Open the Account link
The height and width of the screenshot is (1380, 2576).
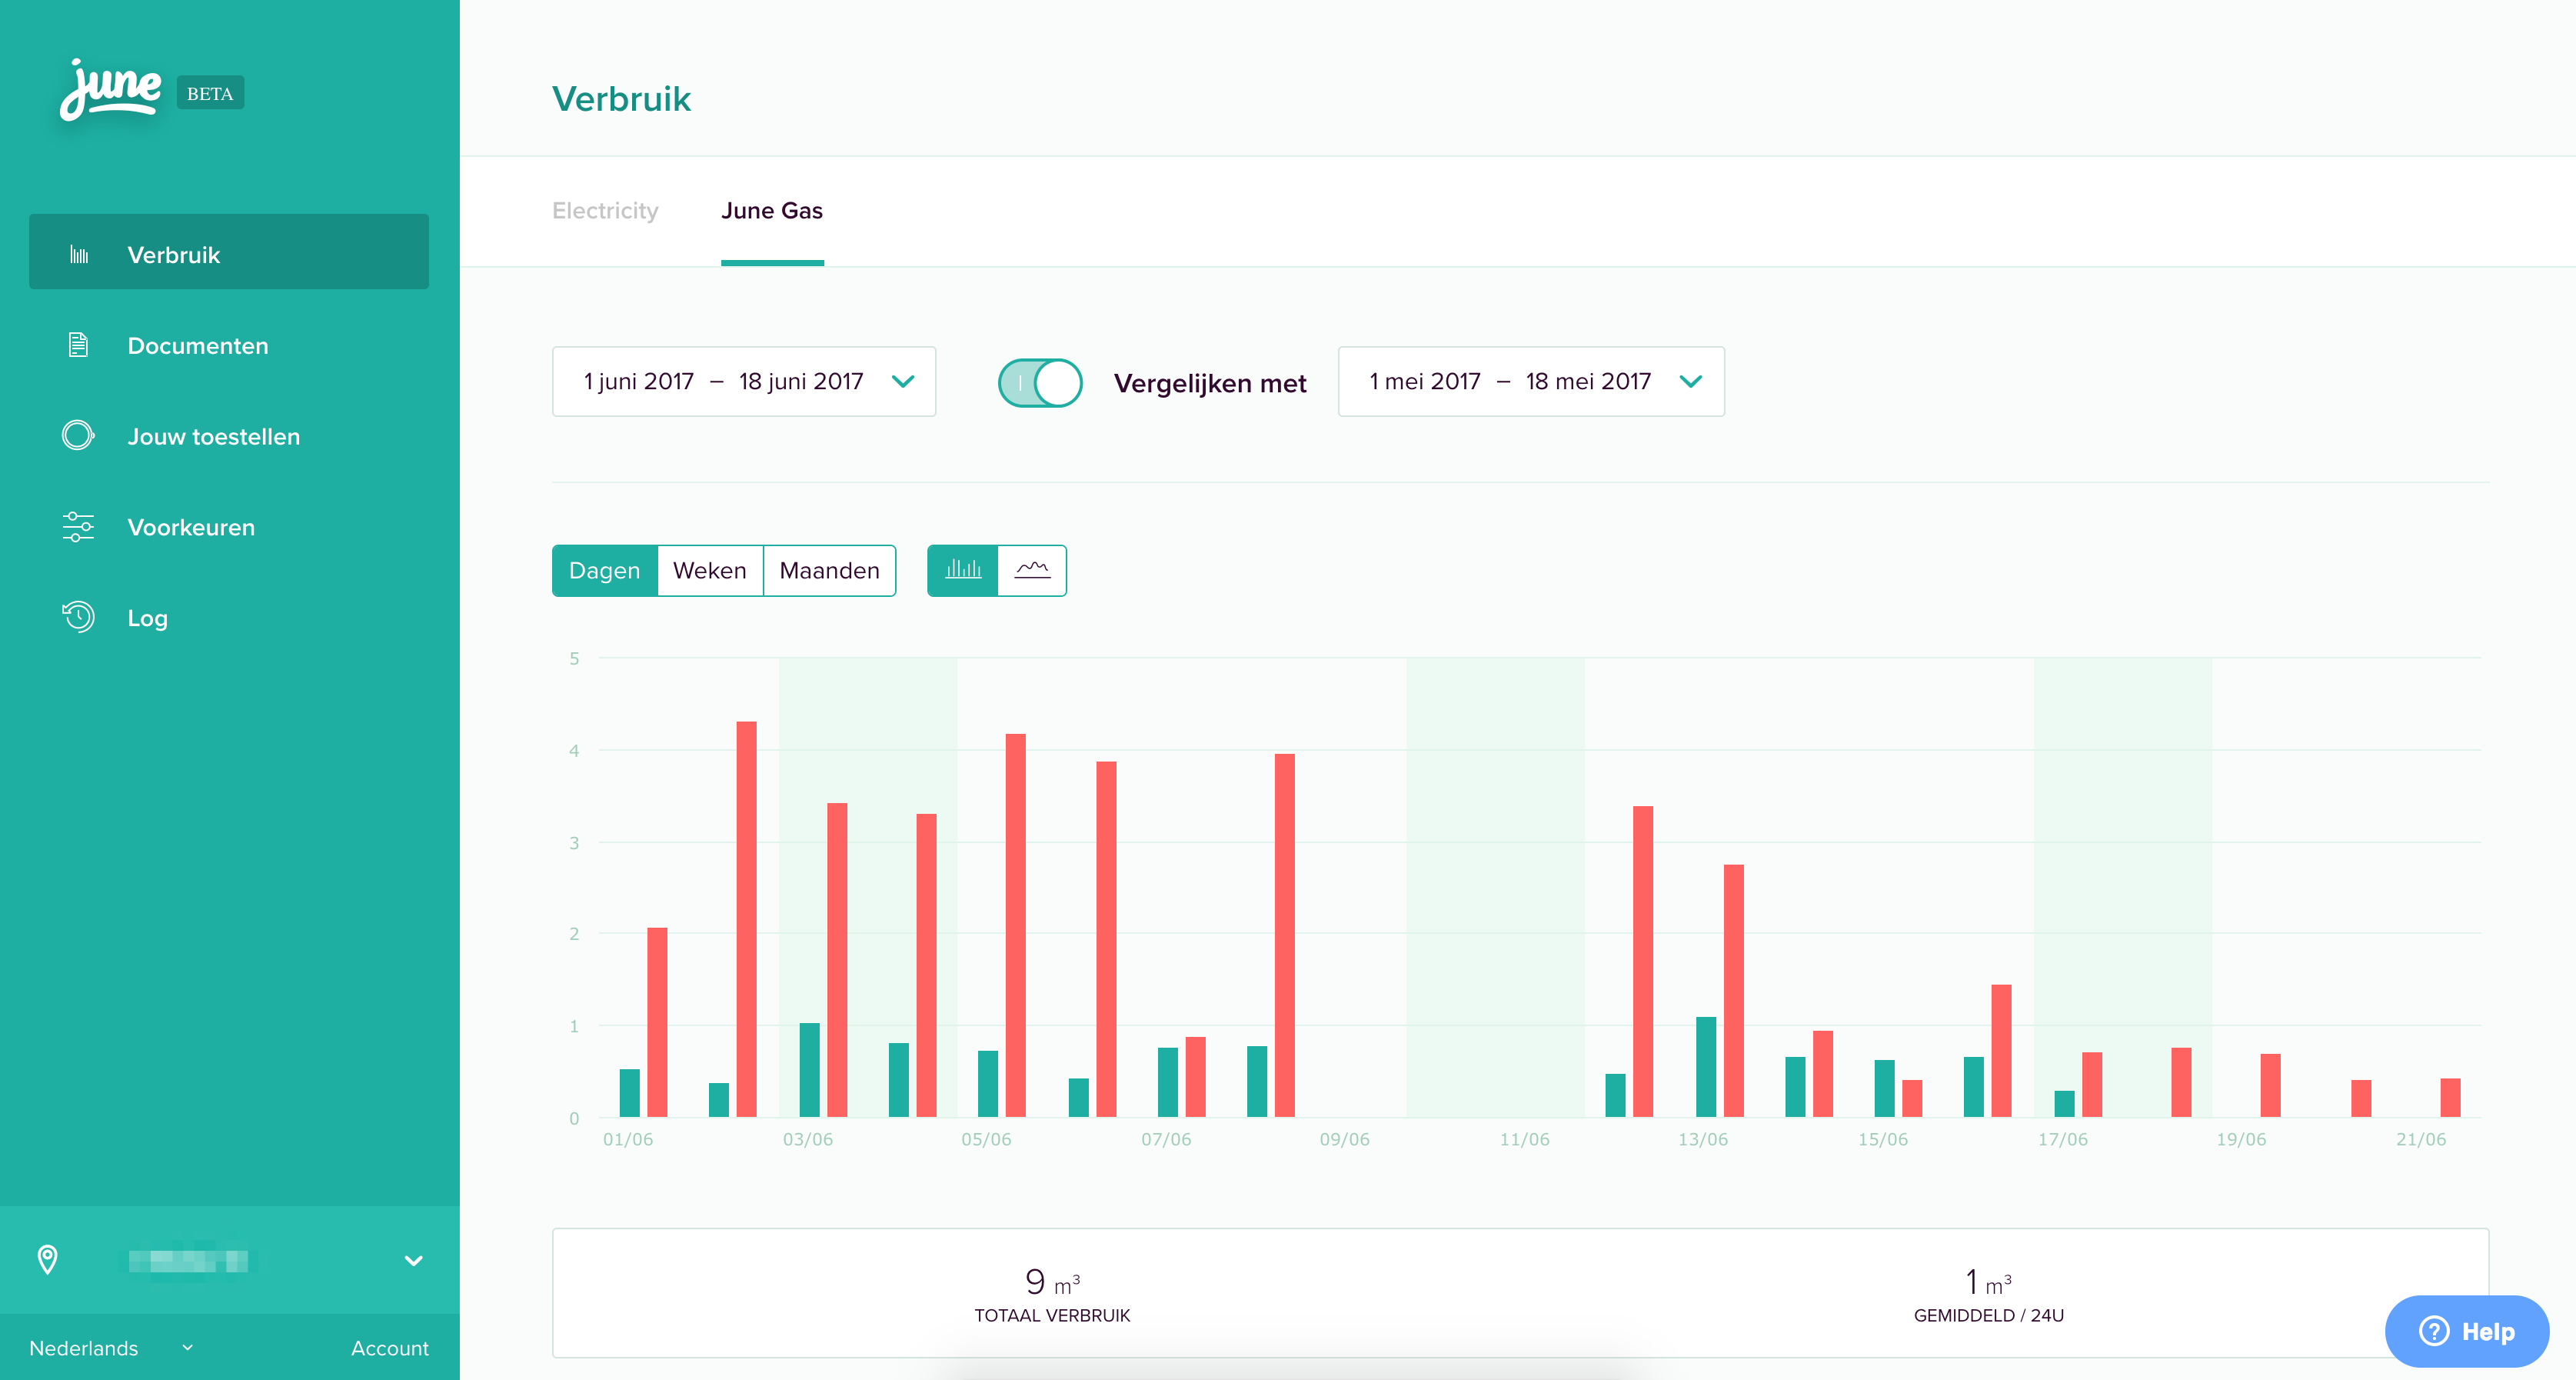pyautogui.click(x=389, y=1348)
